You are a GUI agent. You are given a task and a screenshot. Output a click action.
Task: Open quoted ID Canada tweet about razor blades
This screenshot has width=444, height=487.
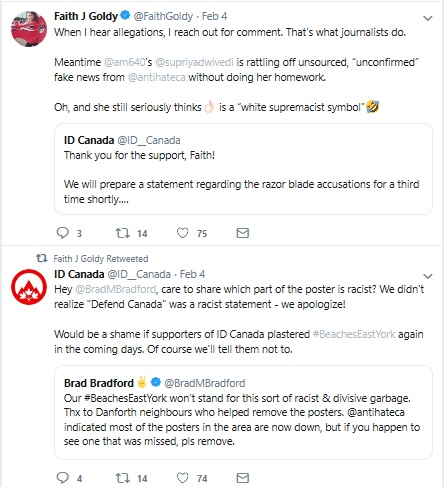[x=243, y=169]
